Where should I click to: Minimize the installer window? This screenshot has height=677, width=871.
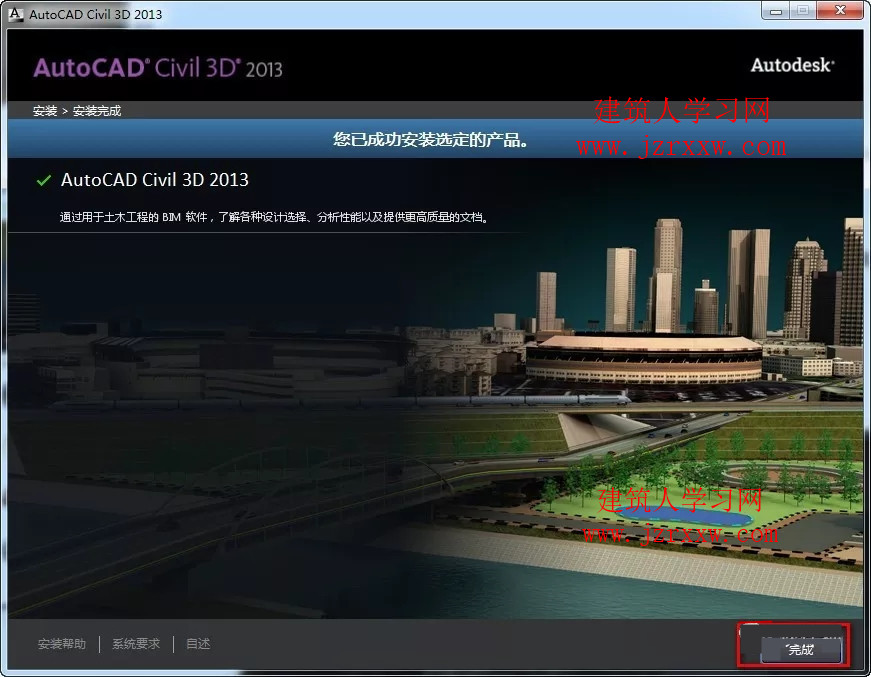pos(776,11)
